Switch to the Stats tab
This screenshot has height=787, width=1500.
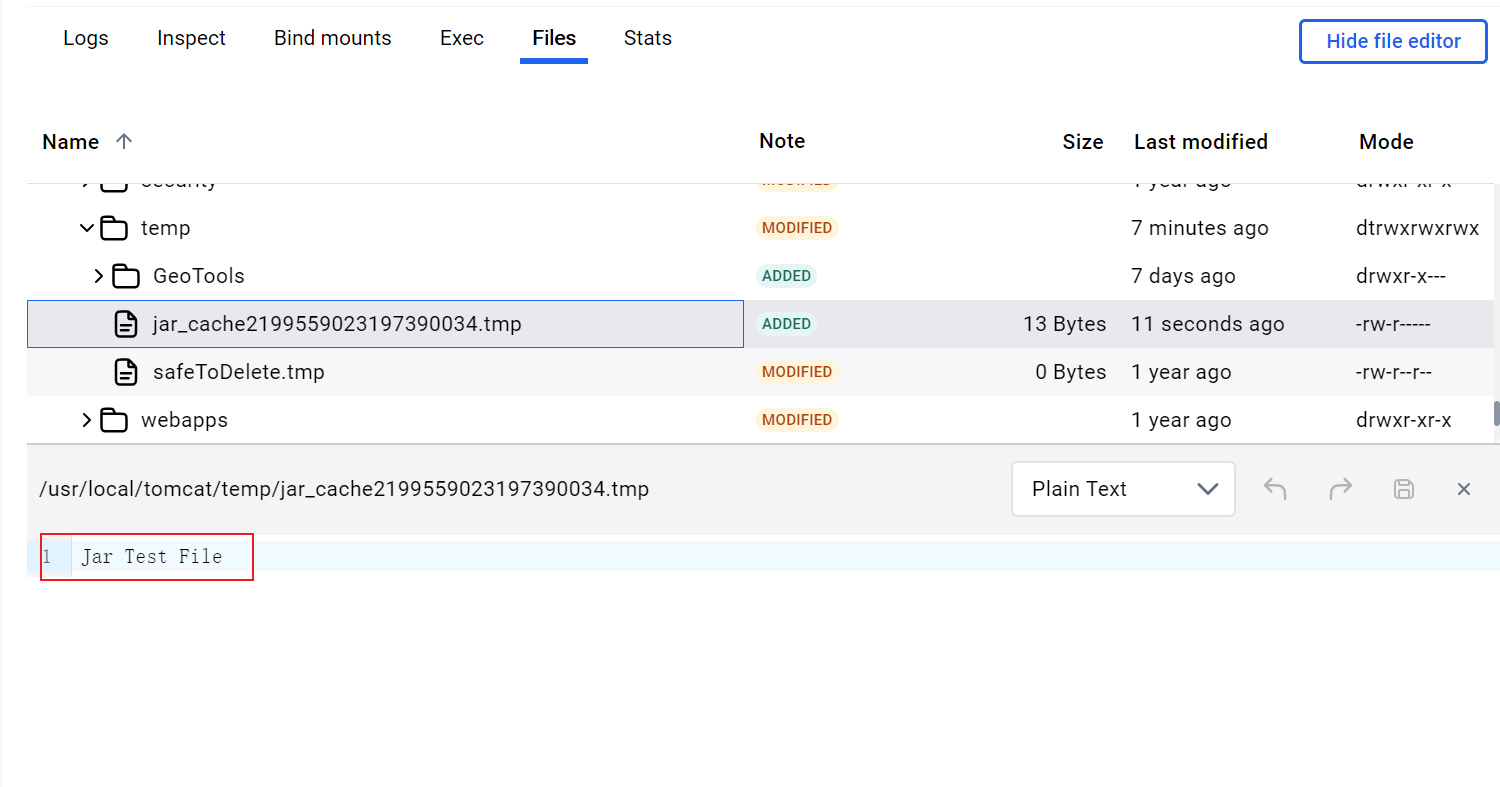pos(647,39)
